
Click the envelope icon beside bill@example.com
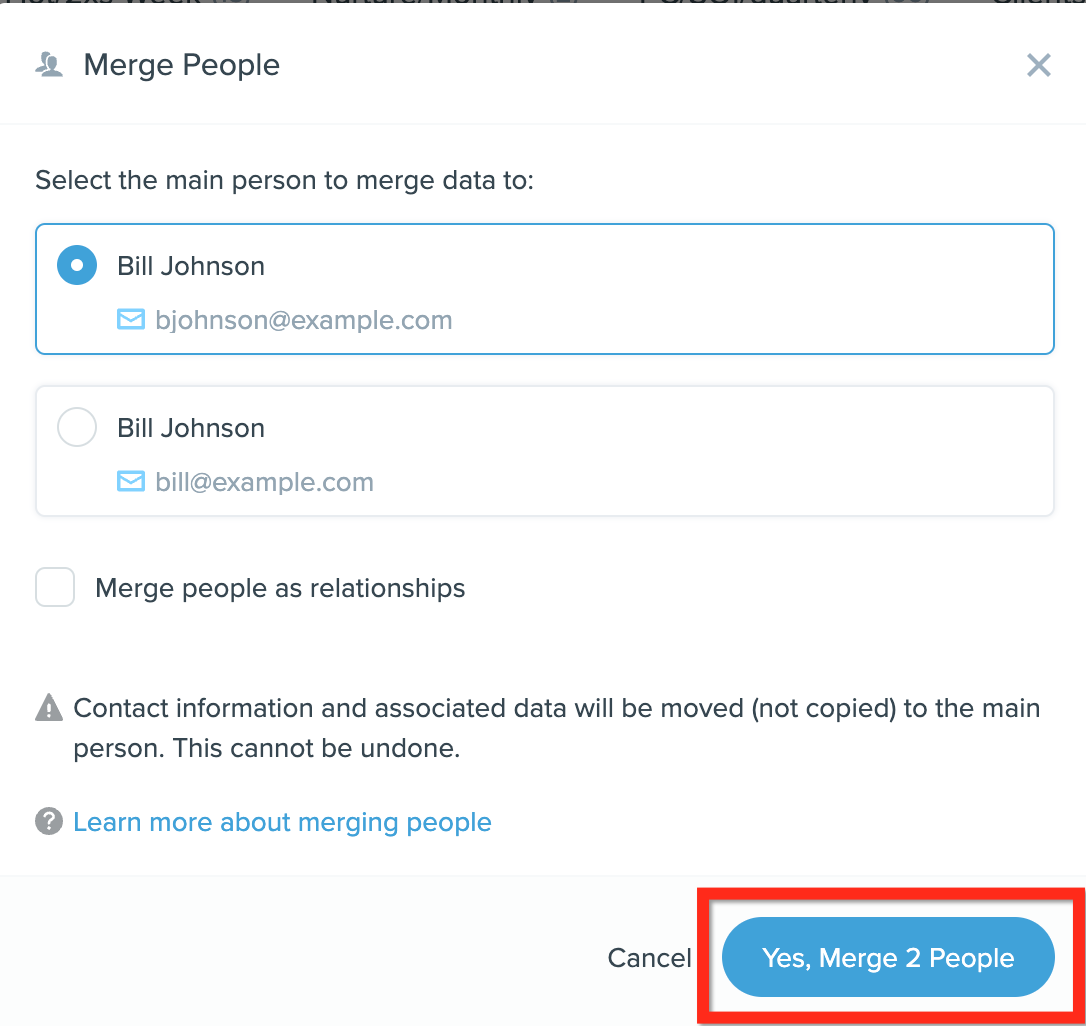coord(131,481)
